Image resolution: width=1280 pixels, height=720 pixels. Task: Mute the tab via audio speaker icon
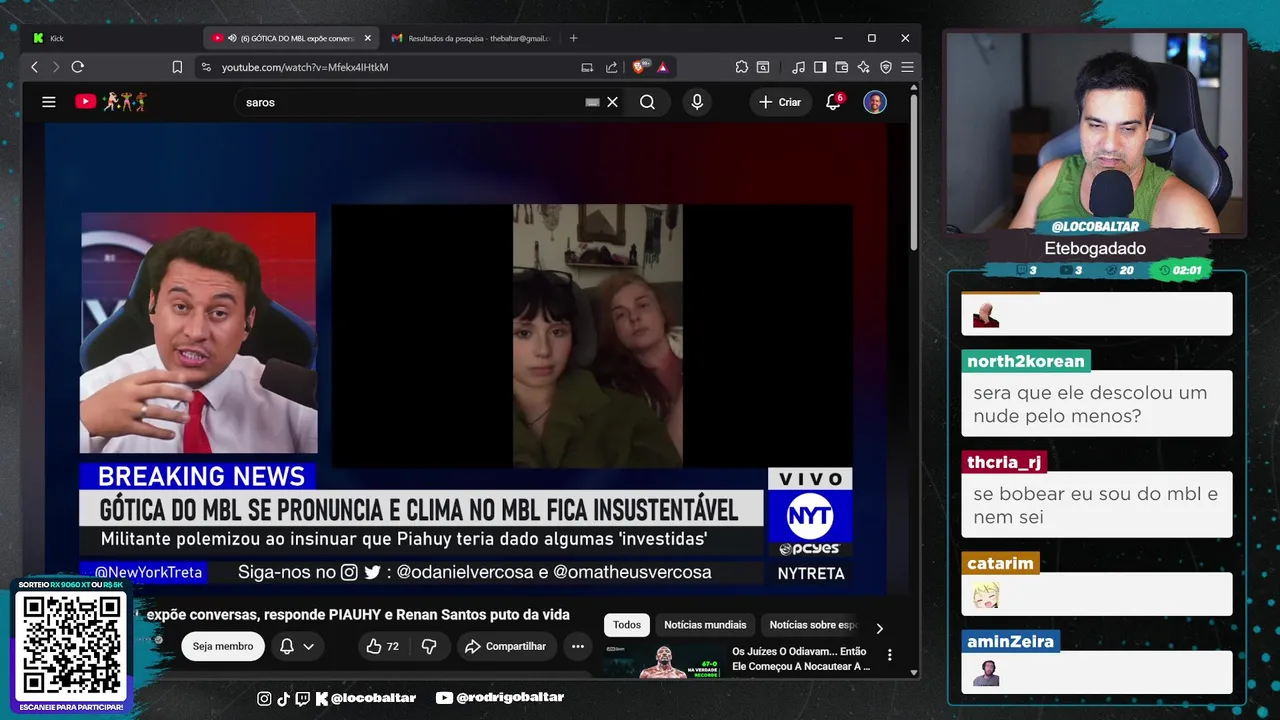point(232,38)
